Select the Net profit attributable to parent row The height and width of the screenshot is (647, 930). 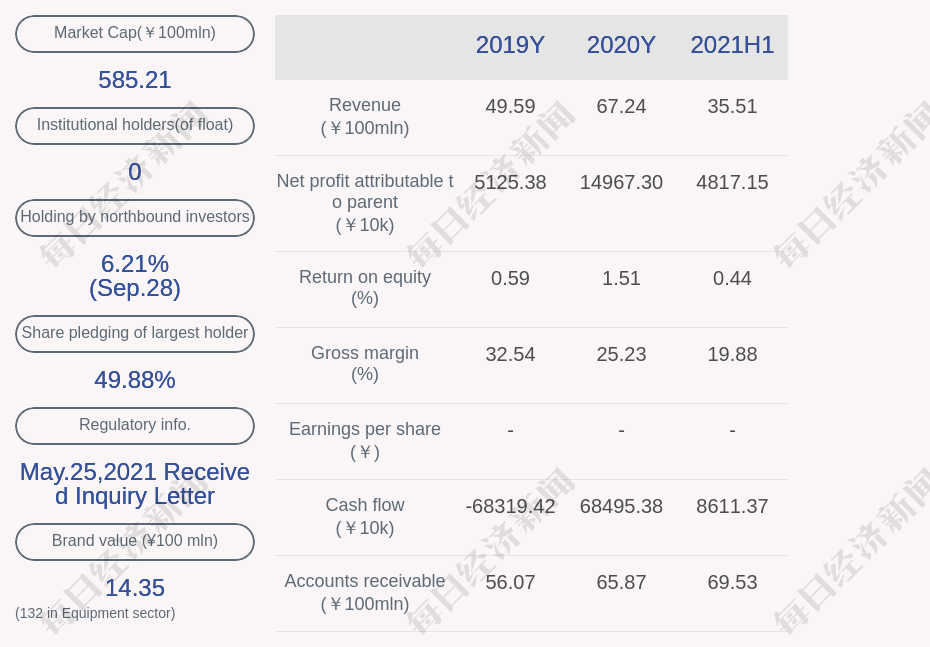[365, 203]
